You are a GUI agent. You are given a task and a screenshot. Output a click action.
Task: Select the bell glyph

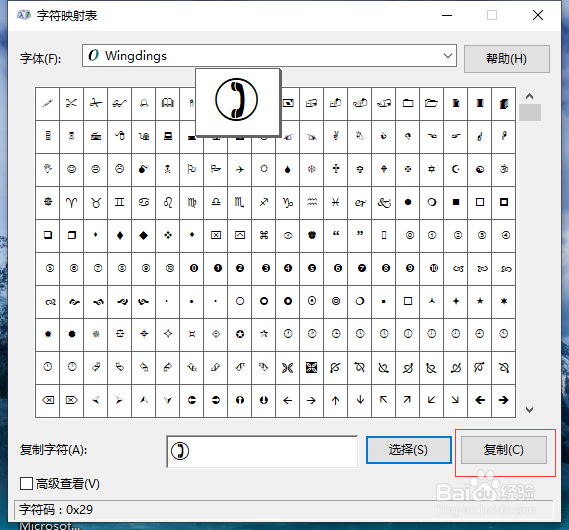pyautogui.click(x=144, y=104)
